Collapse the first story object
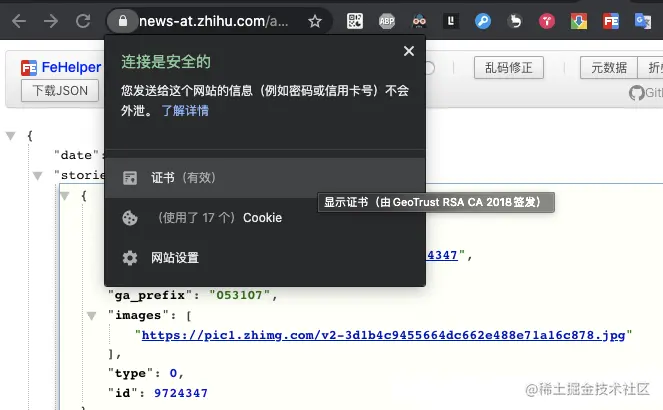Image resolution: width=663 pixels, height=410 pixels. point(65,196)
